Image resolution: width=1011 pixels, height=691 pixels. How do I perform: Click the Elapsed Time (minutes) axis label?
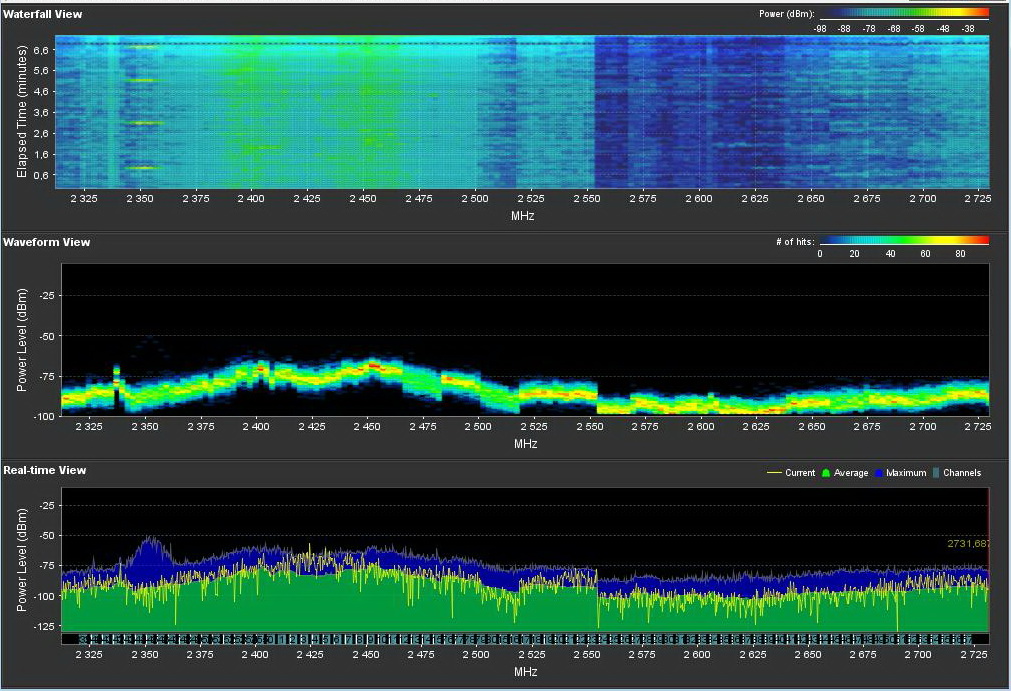point(21,112)
